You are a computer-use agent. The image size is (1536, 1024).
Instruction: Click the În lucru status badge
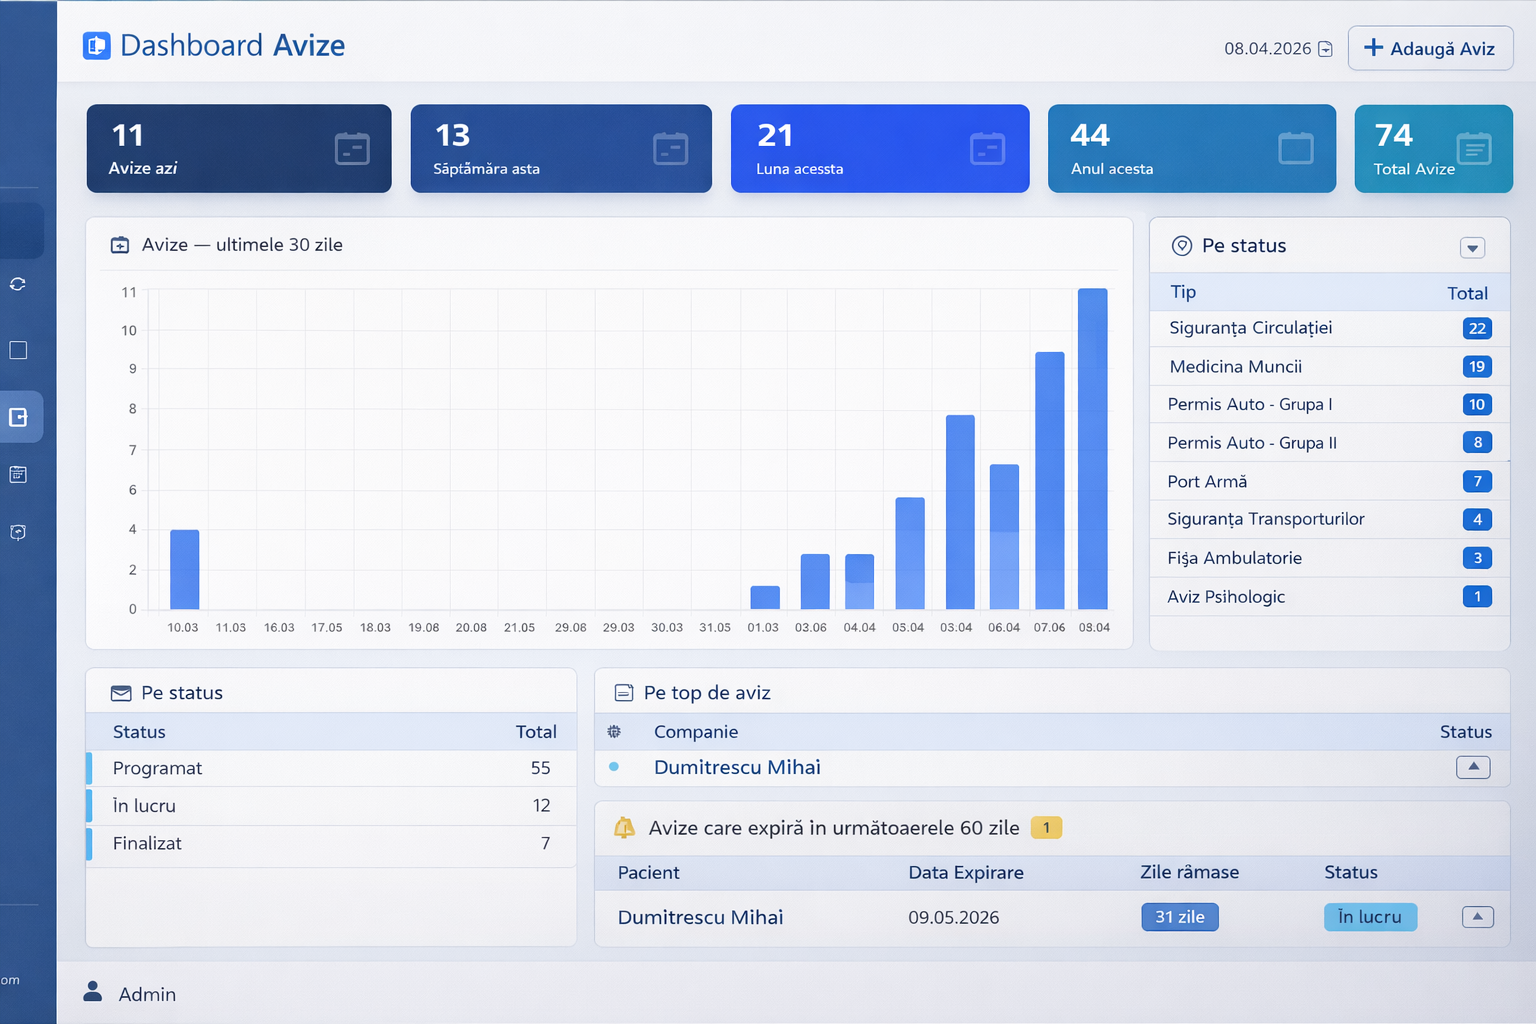[1370, 916]
